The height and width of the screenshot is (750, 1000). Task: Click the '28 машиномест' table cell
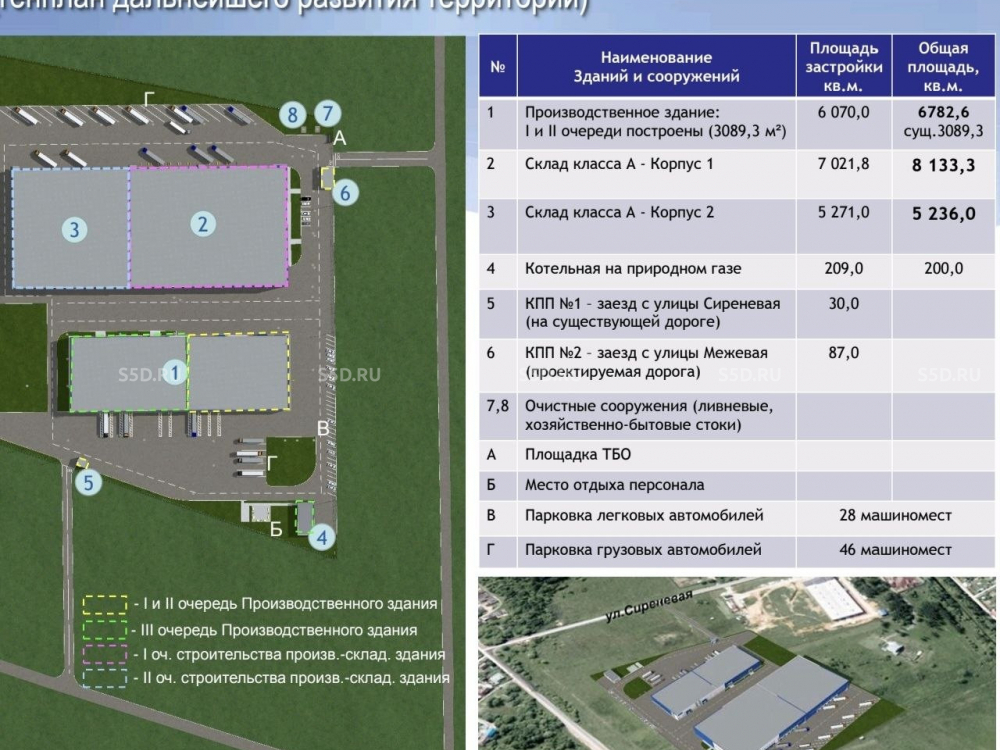[x=895, y=516]
